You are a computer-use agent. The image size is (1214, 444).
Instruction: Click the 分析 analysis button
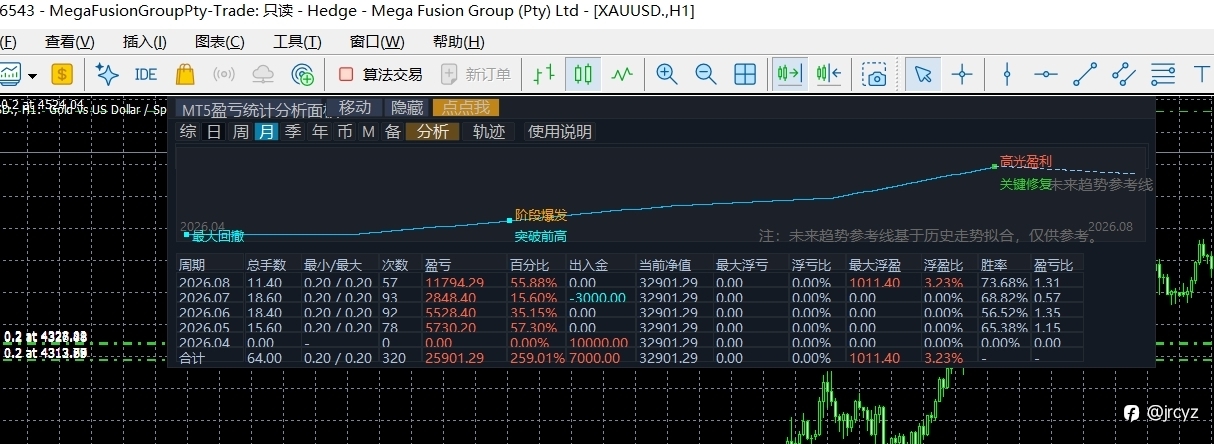(433, 131)
